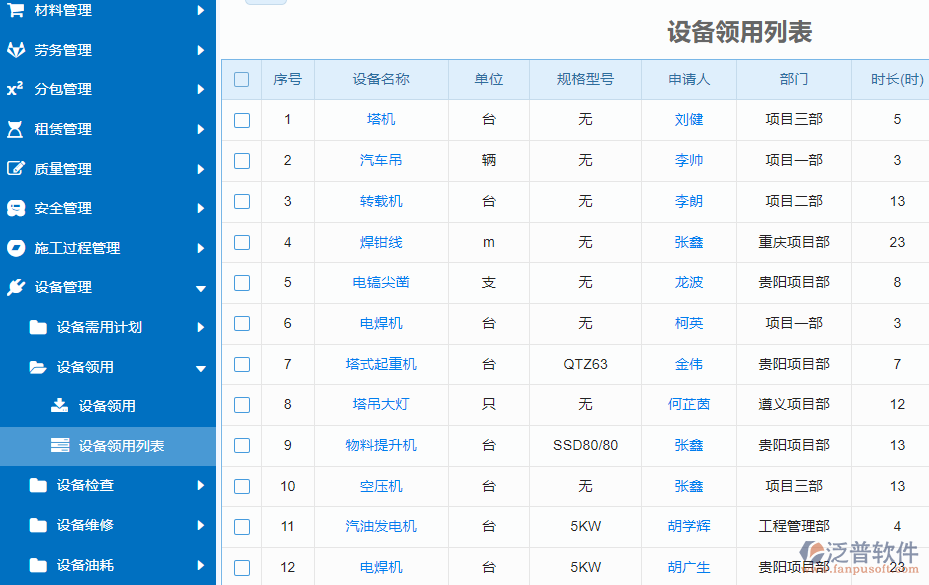Click the download icon beside 设备领用

60,406
